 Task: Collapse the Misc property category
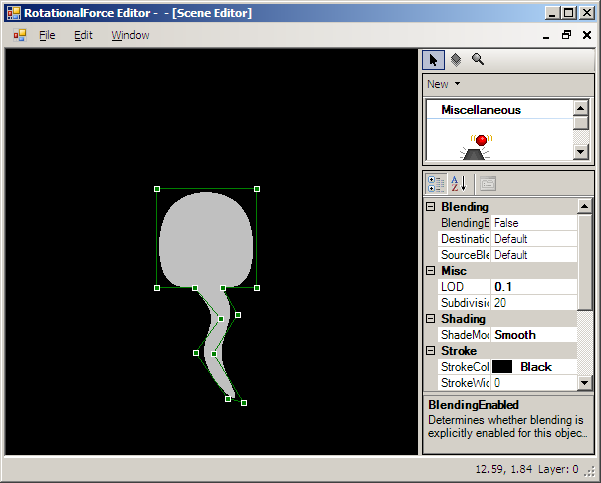[431, 271]
